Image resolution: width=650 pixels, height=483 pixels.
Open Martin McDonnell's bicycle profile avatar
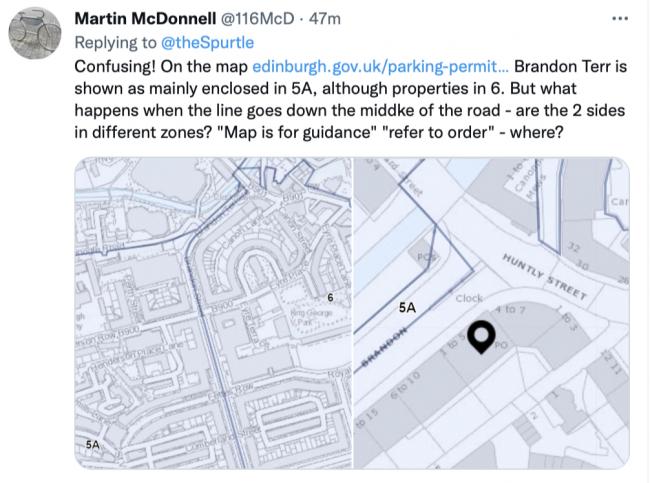coord(35,33)
